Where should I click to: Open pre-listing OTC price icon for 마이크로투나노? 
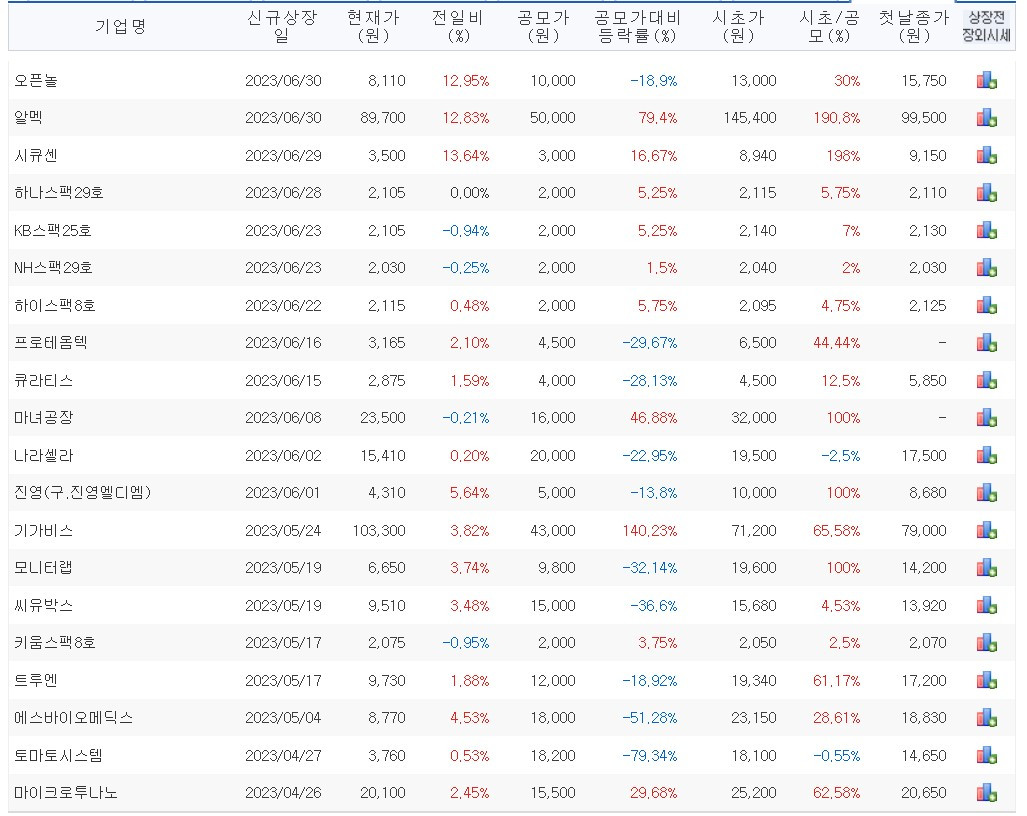986,792
